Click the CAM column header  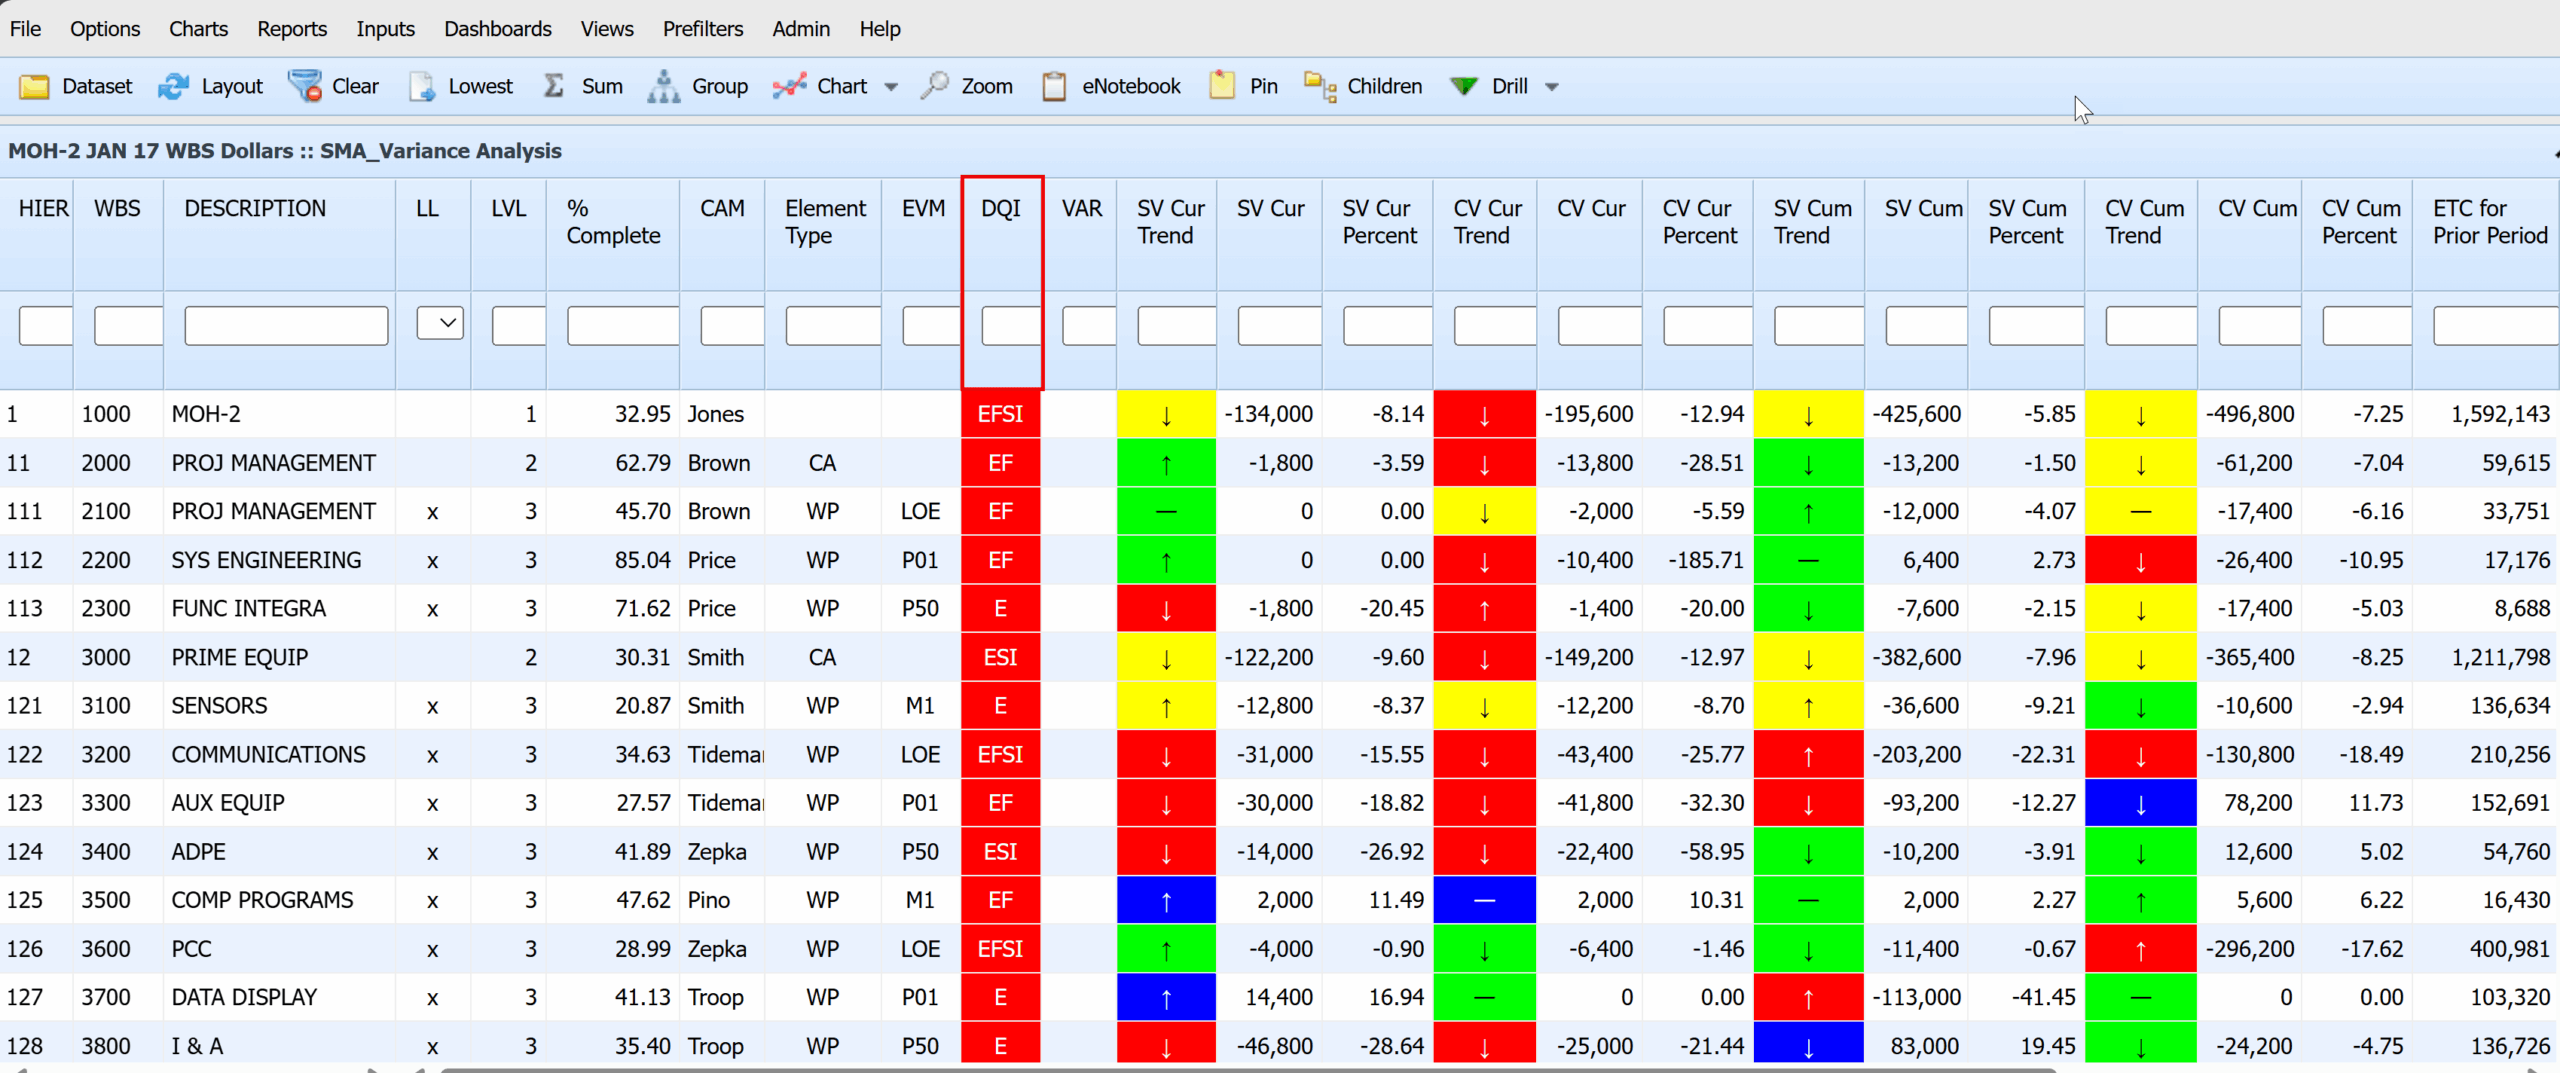722,208
